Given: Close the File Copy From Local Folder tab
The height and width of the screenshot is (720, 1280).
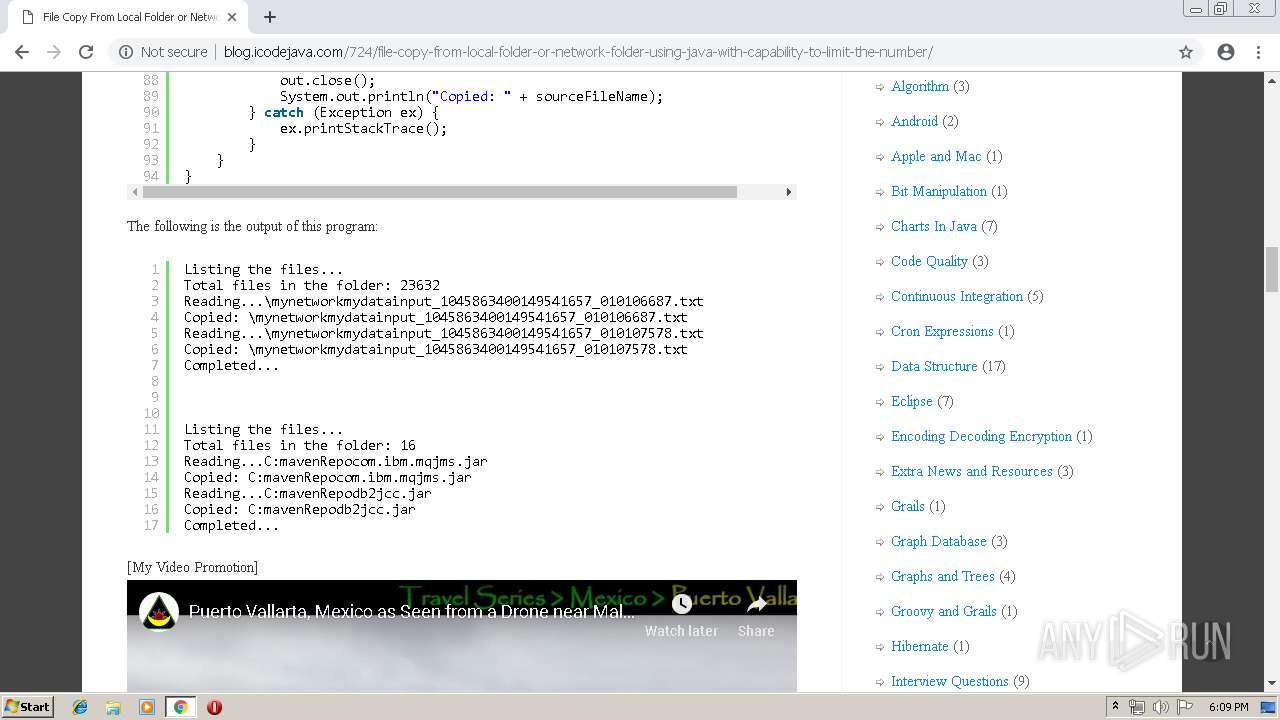Looking at the screenshot, I should (232, 17).
